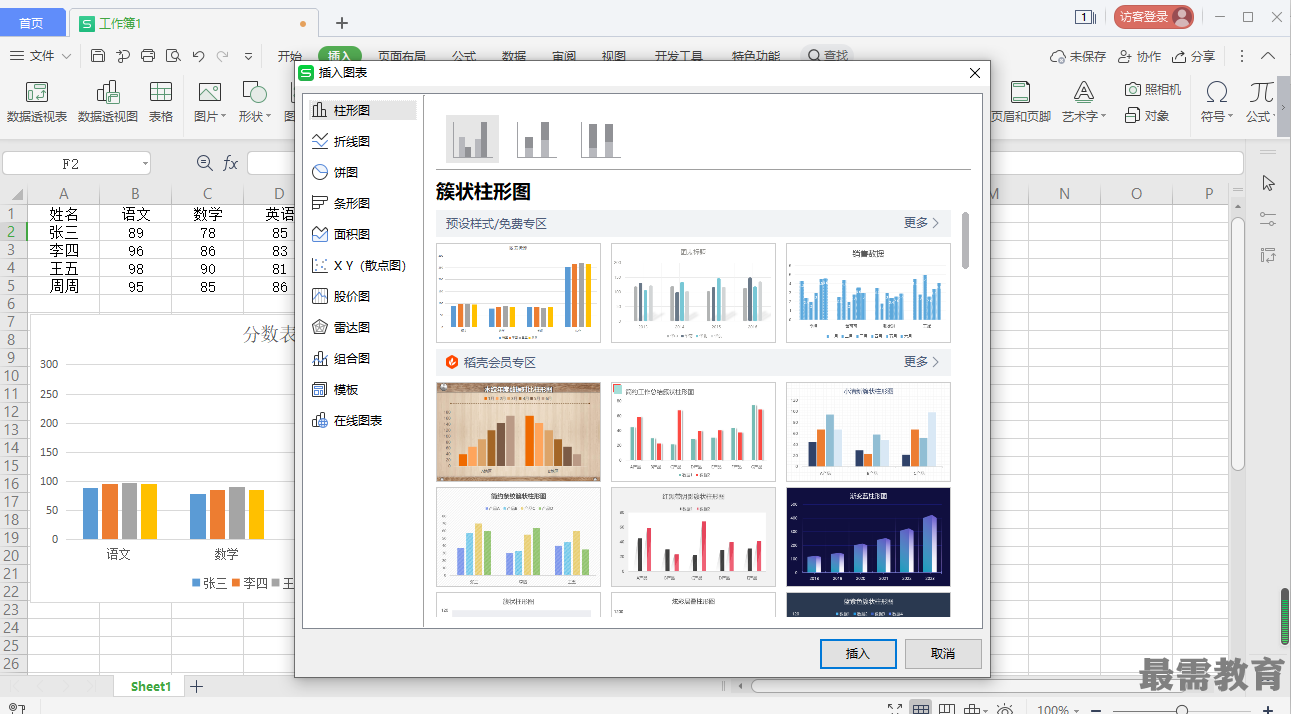
Task: Click undo arrow in quick toolbar
Action: 198,56
